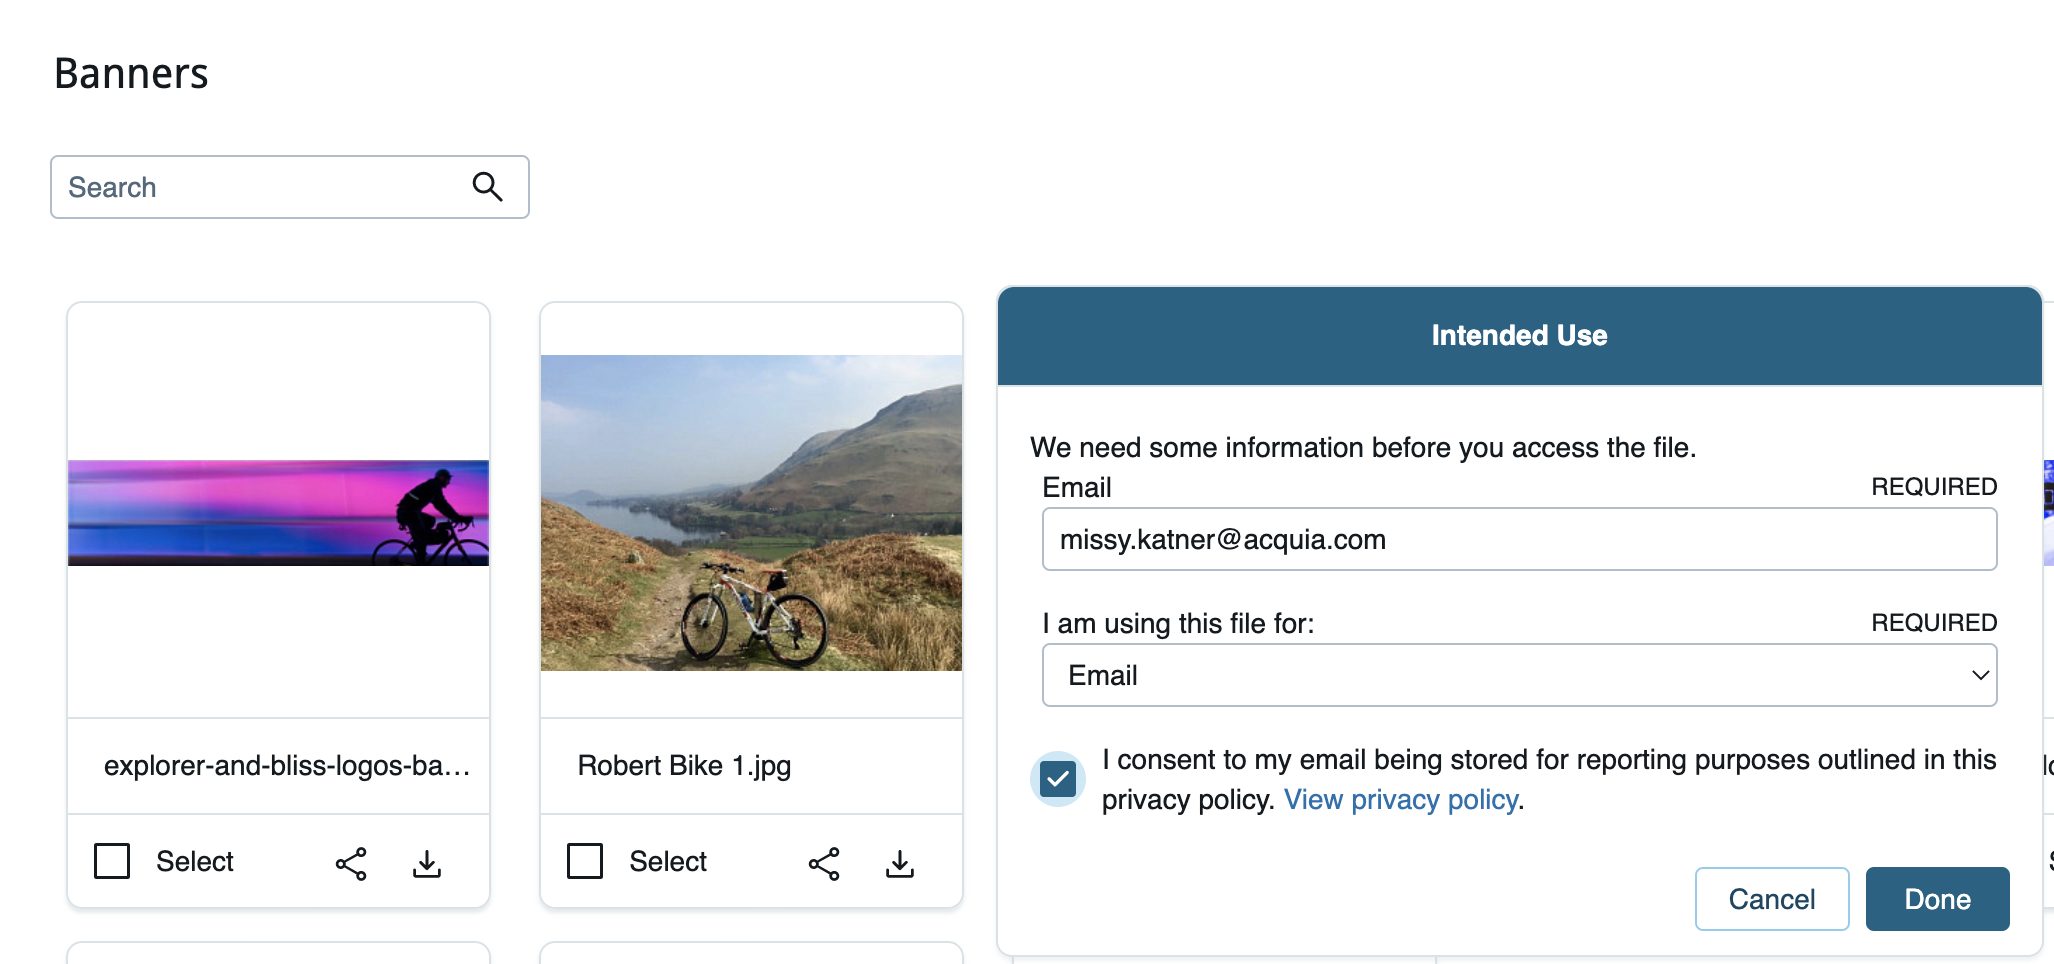Screen dimensions: 2054x964
Task: Tick Select checkbox for Robert Bike 1.jpg
Action: (585, 861)
